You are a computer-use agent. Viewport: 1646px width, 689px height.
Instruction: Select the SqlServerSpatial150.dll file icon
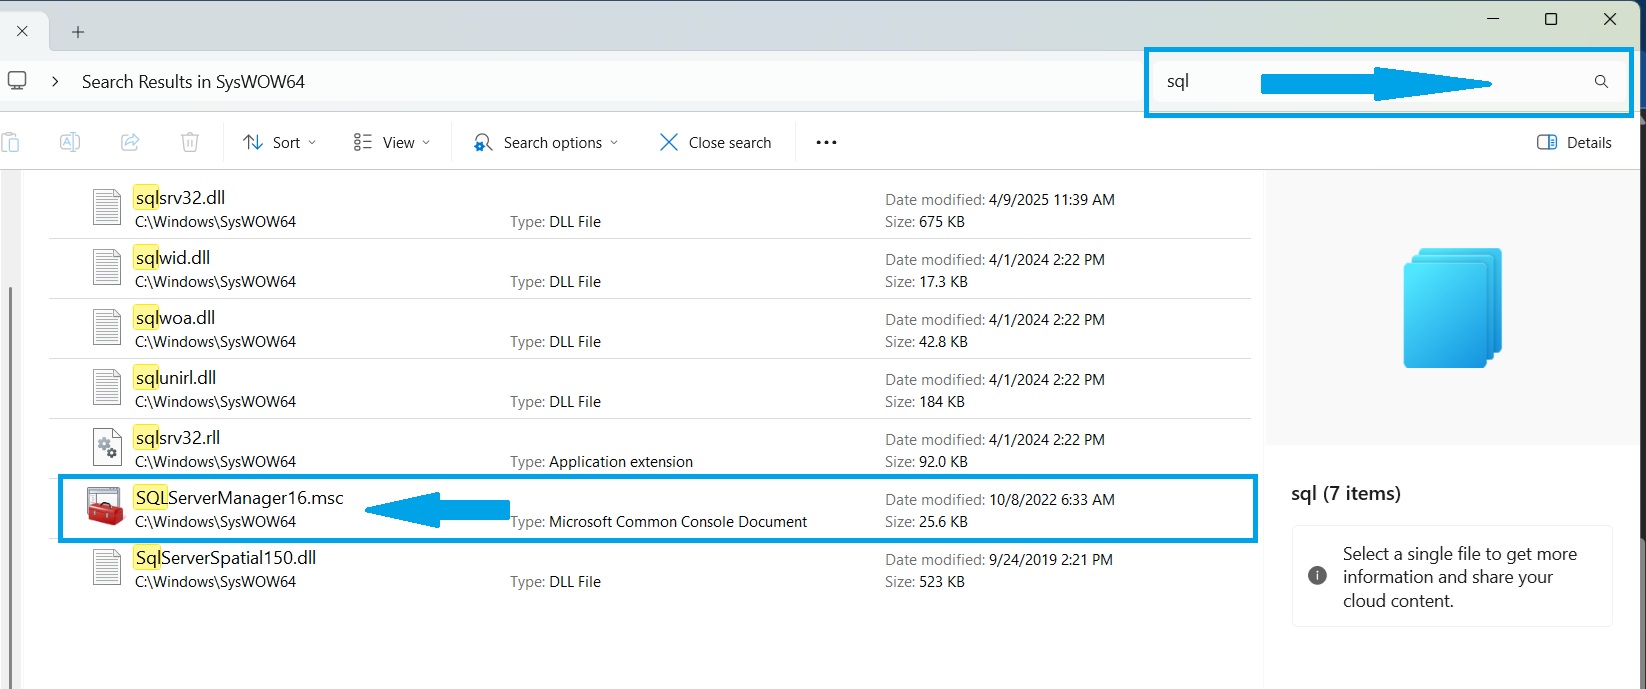(x=107, y=567)
